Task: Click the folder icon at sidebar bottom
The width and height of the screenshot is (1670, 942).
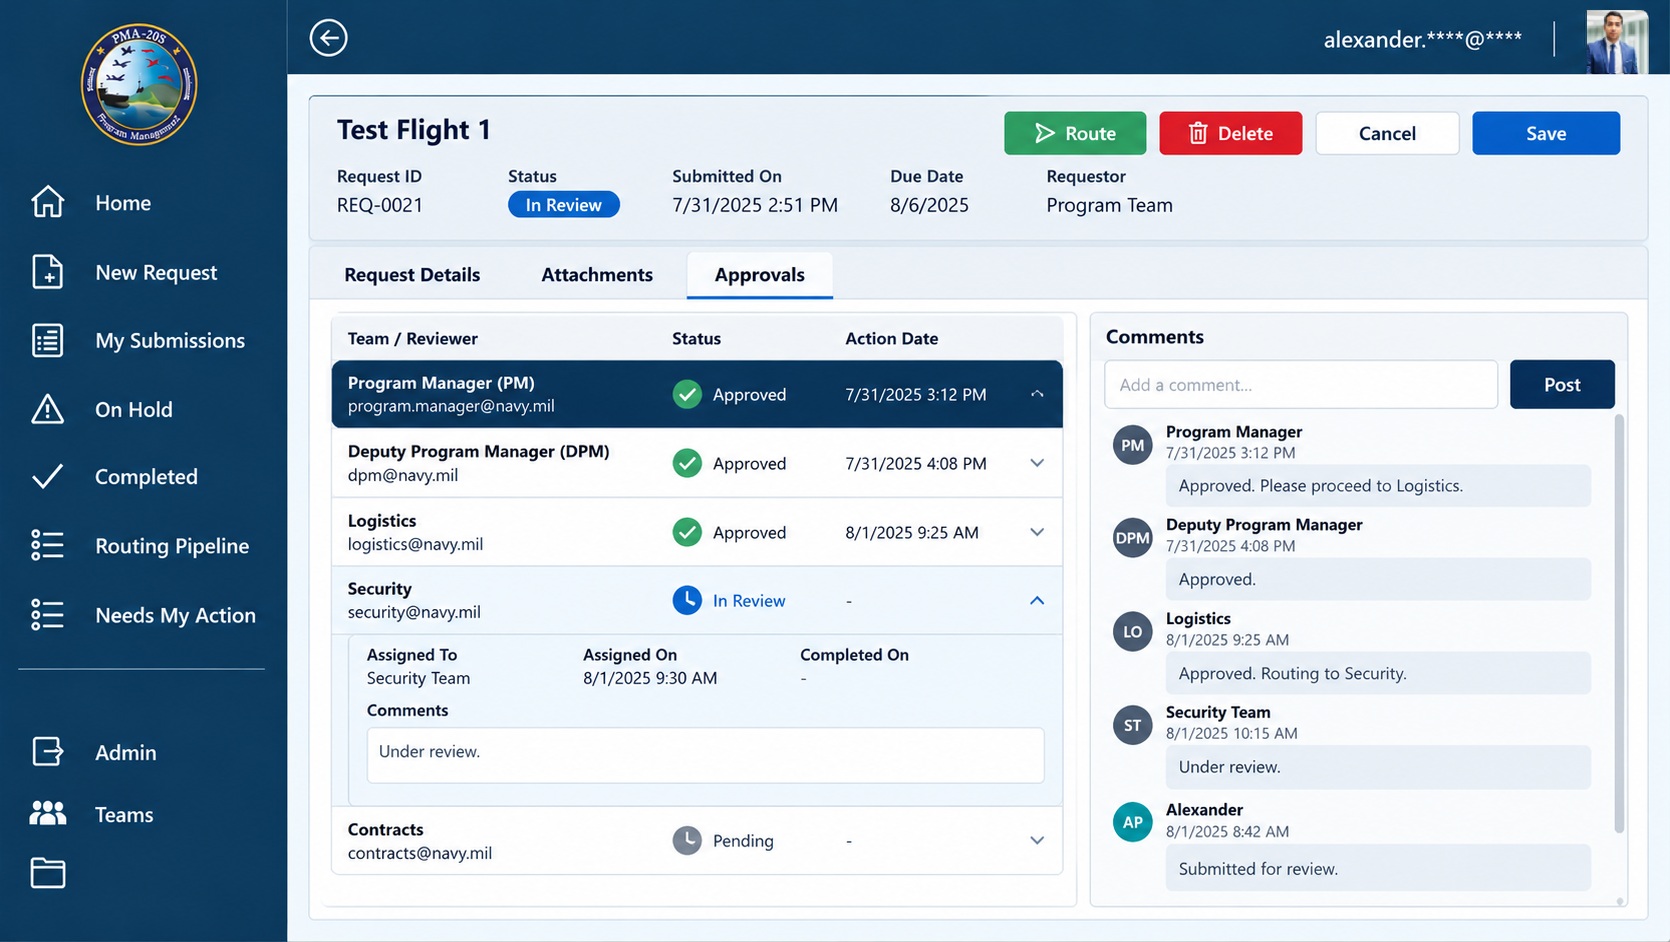Action: (47, 873)
